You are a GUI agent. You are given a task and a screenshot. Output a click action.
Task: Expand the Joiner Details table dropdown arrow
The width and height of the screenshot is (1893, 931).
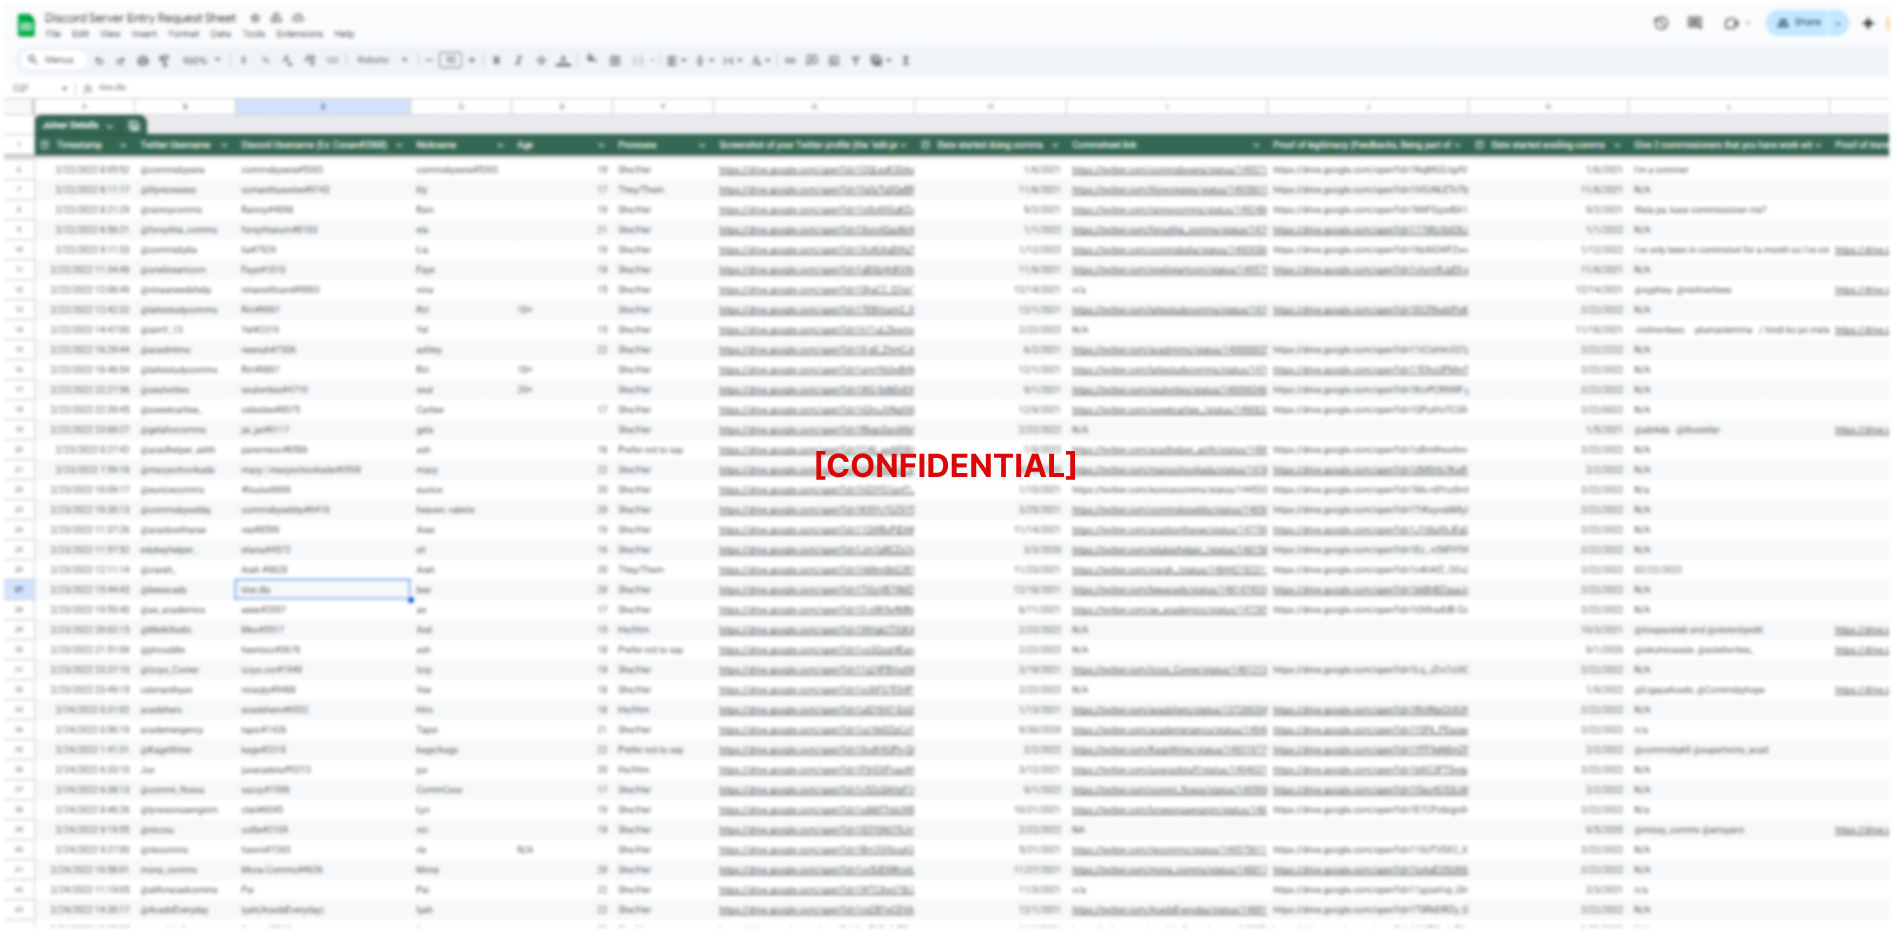(x=108, y=126)
